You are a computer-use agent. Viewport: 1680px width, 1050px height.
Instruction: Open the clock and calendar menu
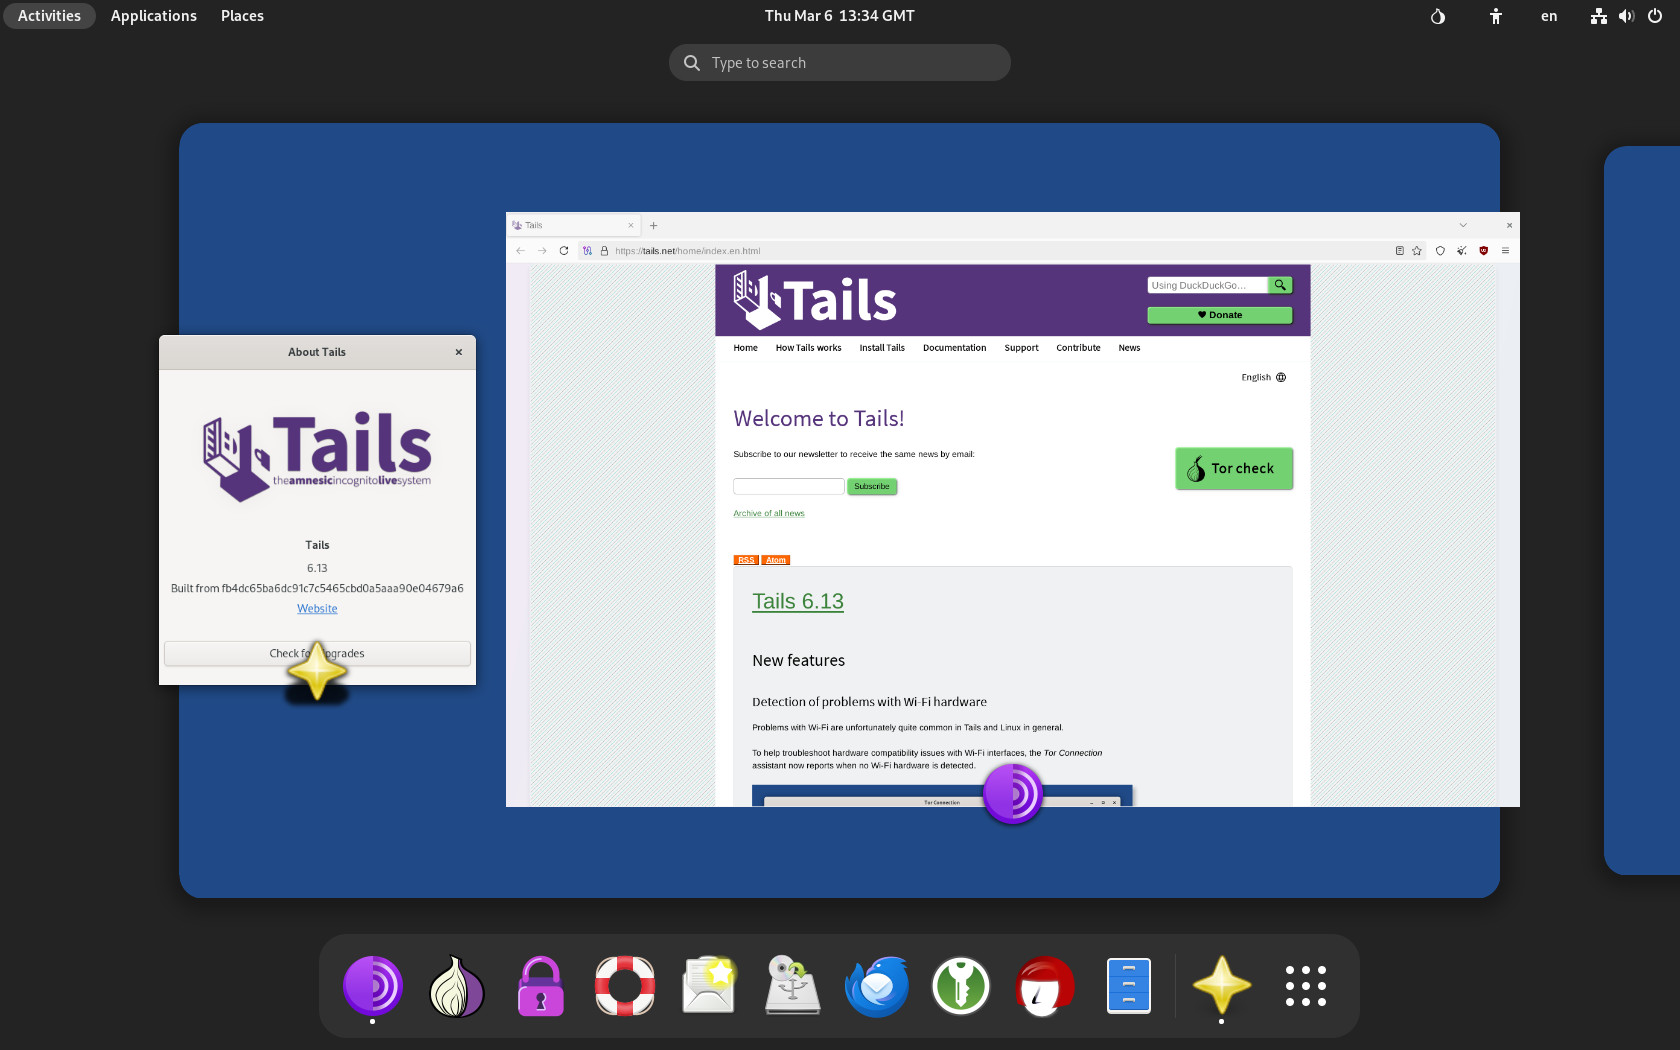coord(840,16)
